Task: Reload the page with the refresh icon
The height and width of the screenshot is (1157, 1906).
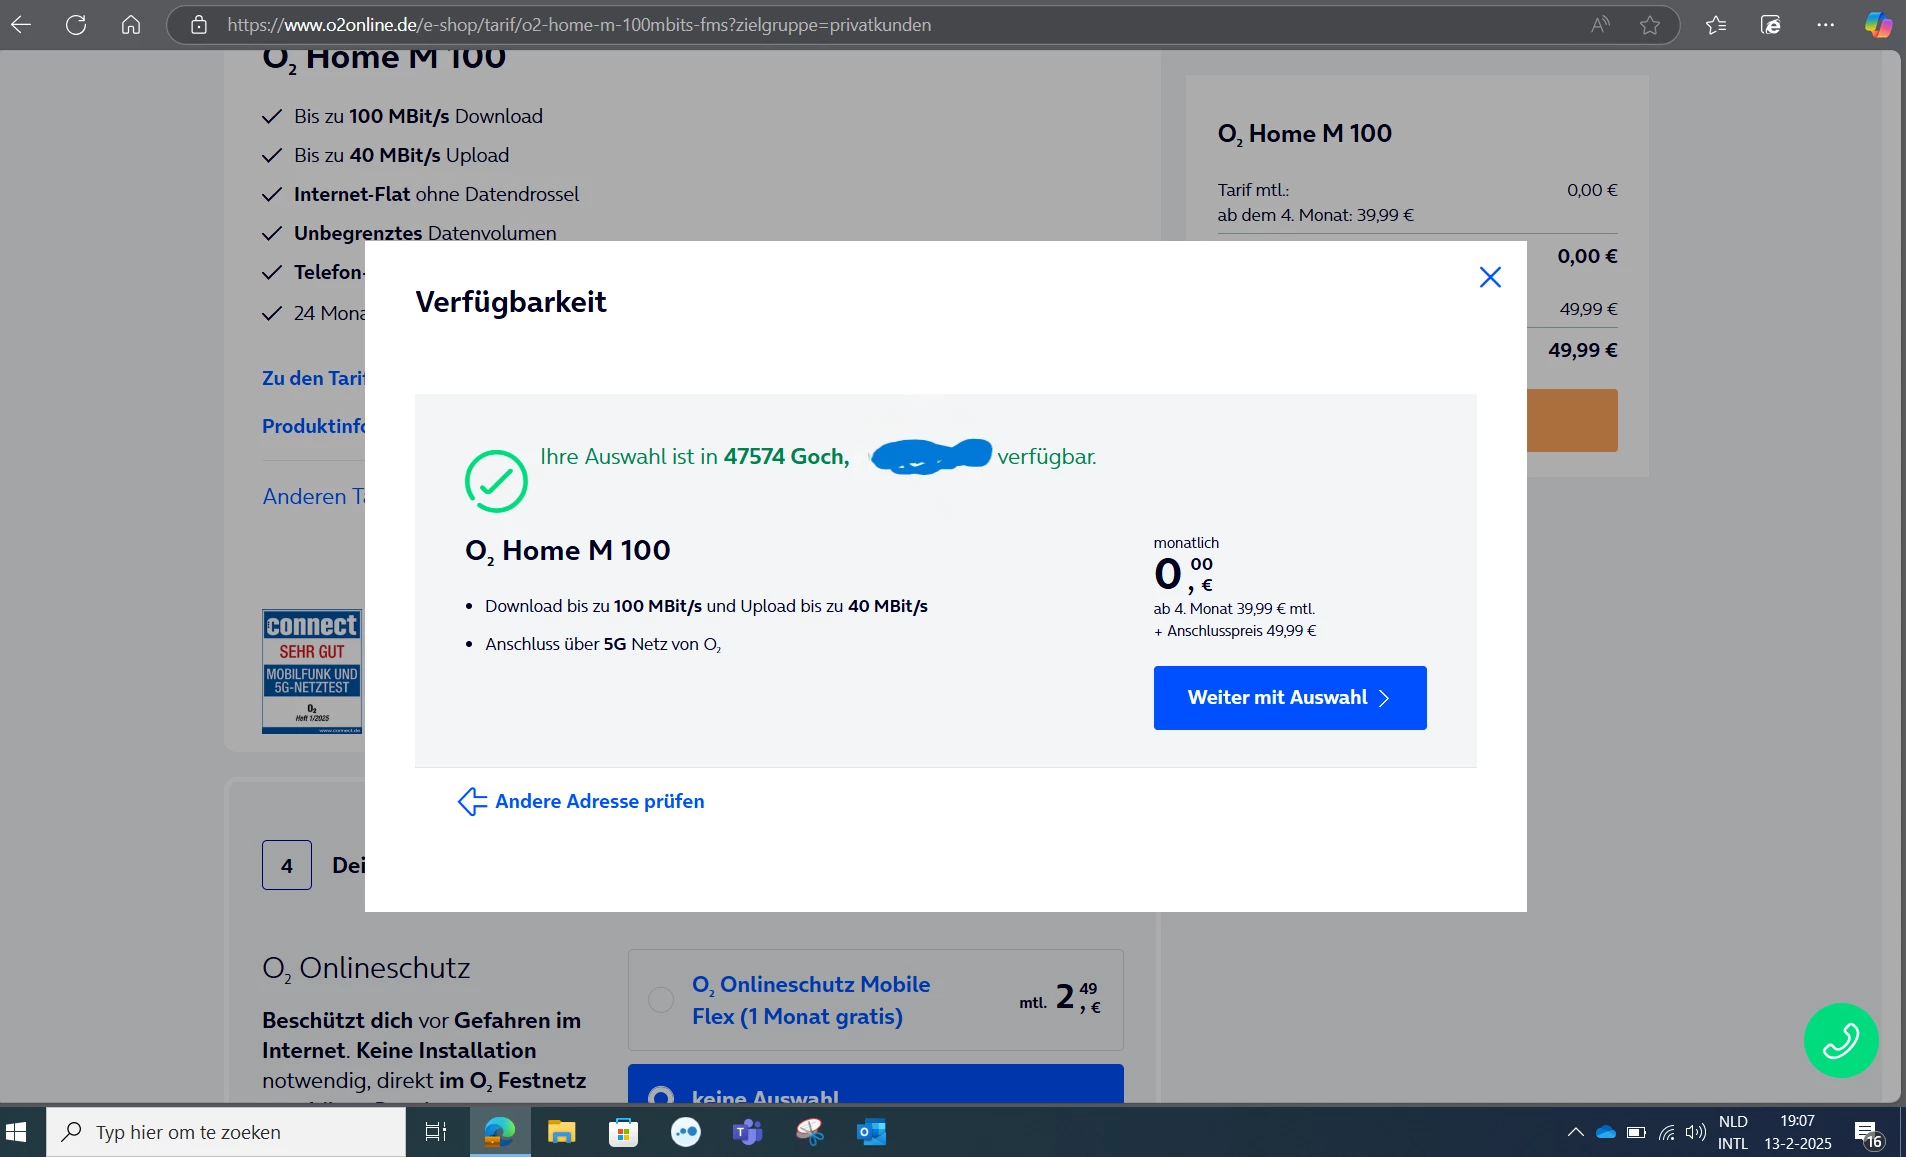Action: point(76,25)
